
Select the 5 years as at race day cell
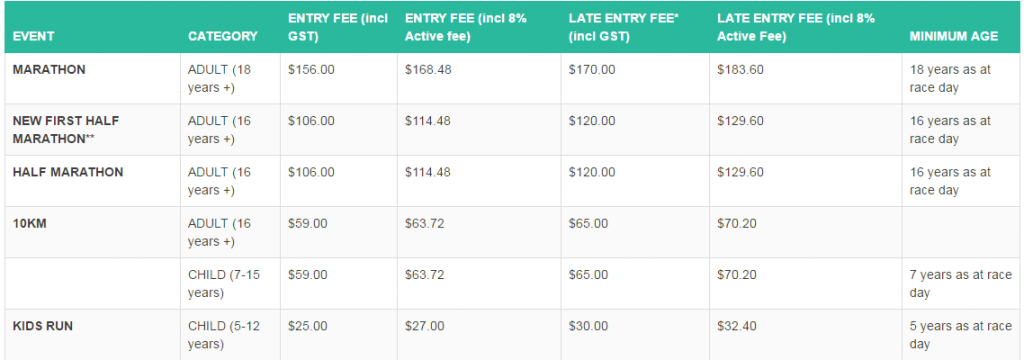961,335
